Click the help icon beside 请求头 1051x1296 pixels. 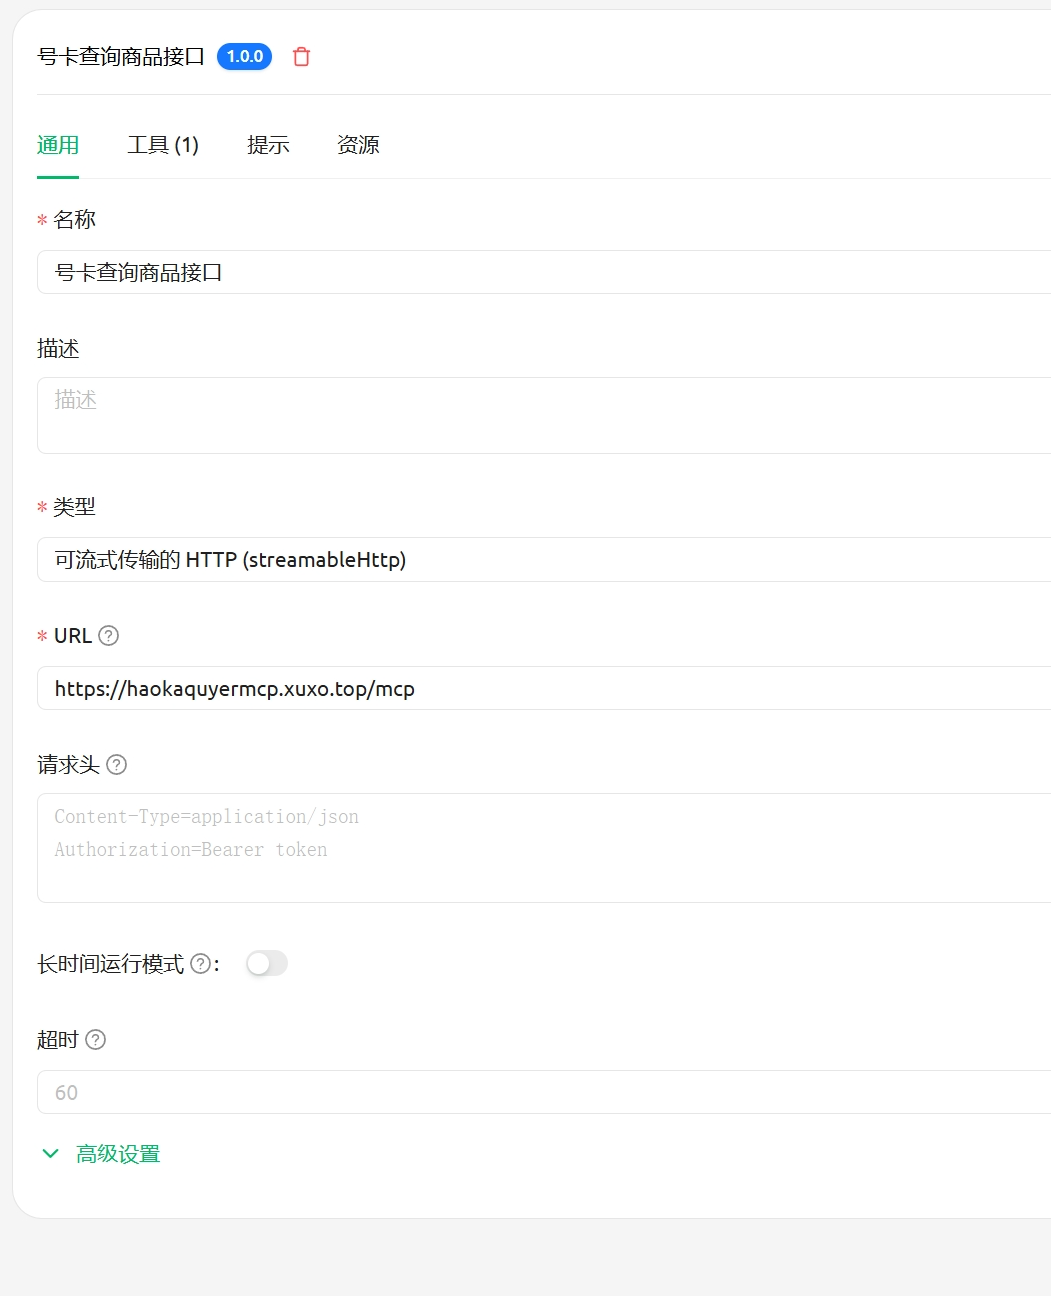tap(117, 765)
